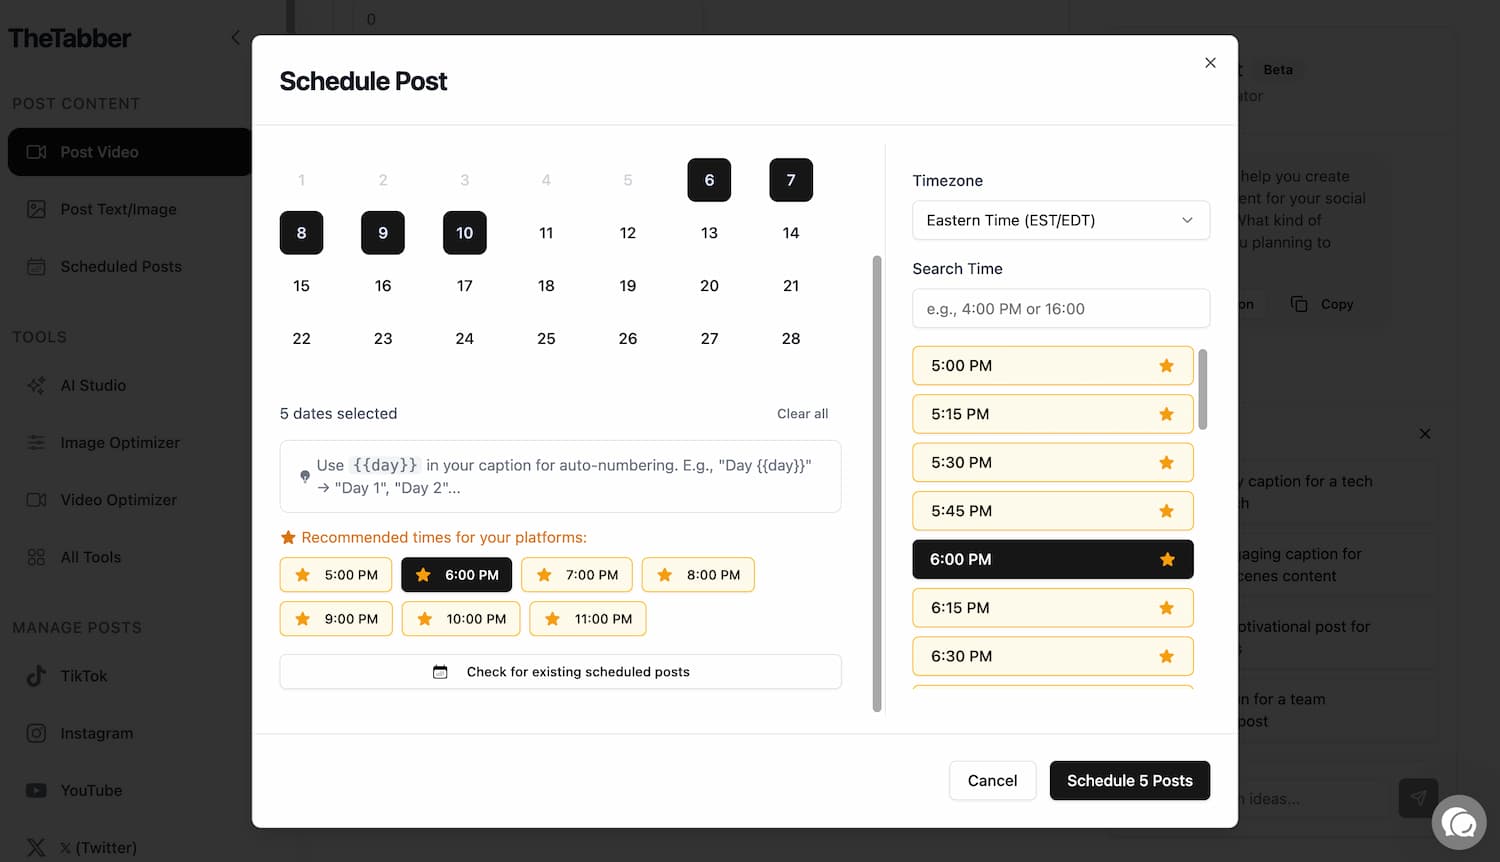Clear all selected dates
This screenshot has height=862, width=1500.
point(802,413)
